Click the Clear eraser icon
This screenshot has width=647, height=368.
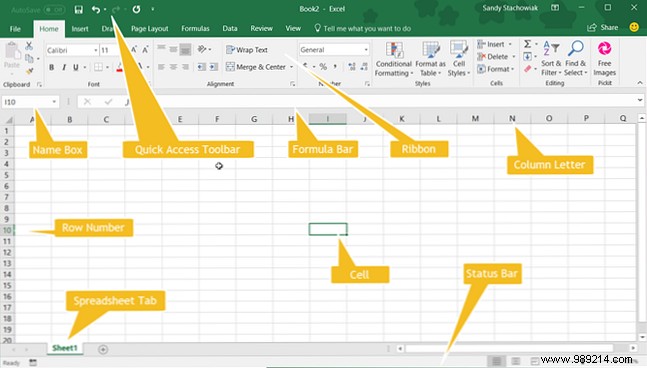click(x=527, y=69)
